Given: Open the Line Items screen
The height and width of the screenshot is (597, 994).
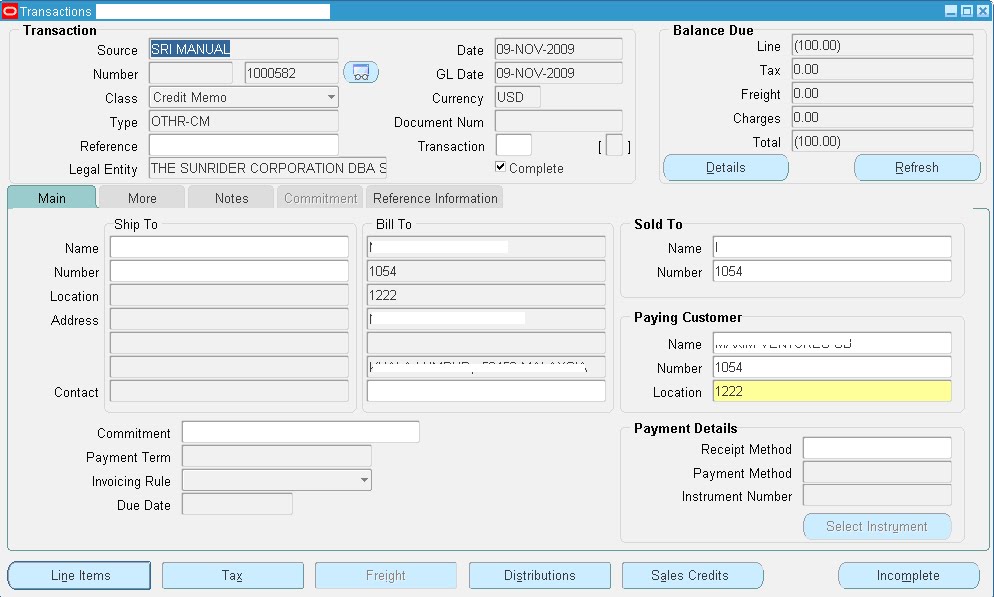Looking at the screenshot, I should tap(78, 575).
